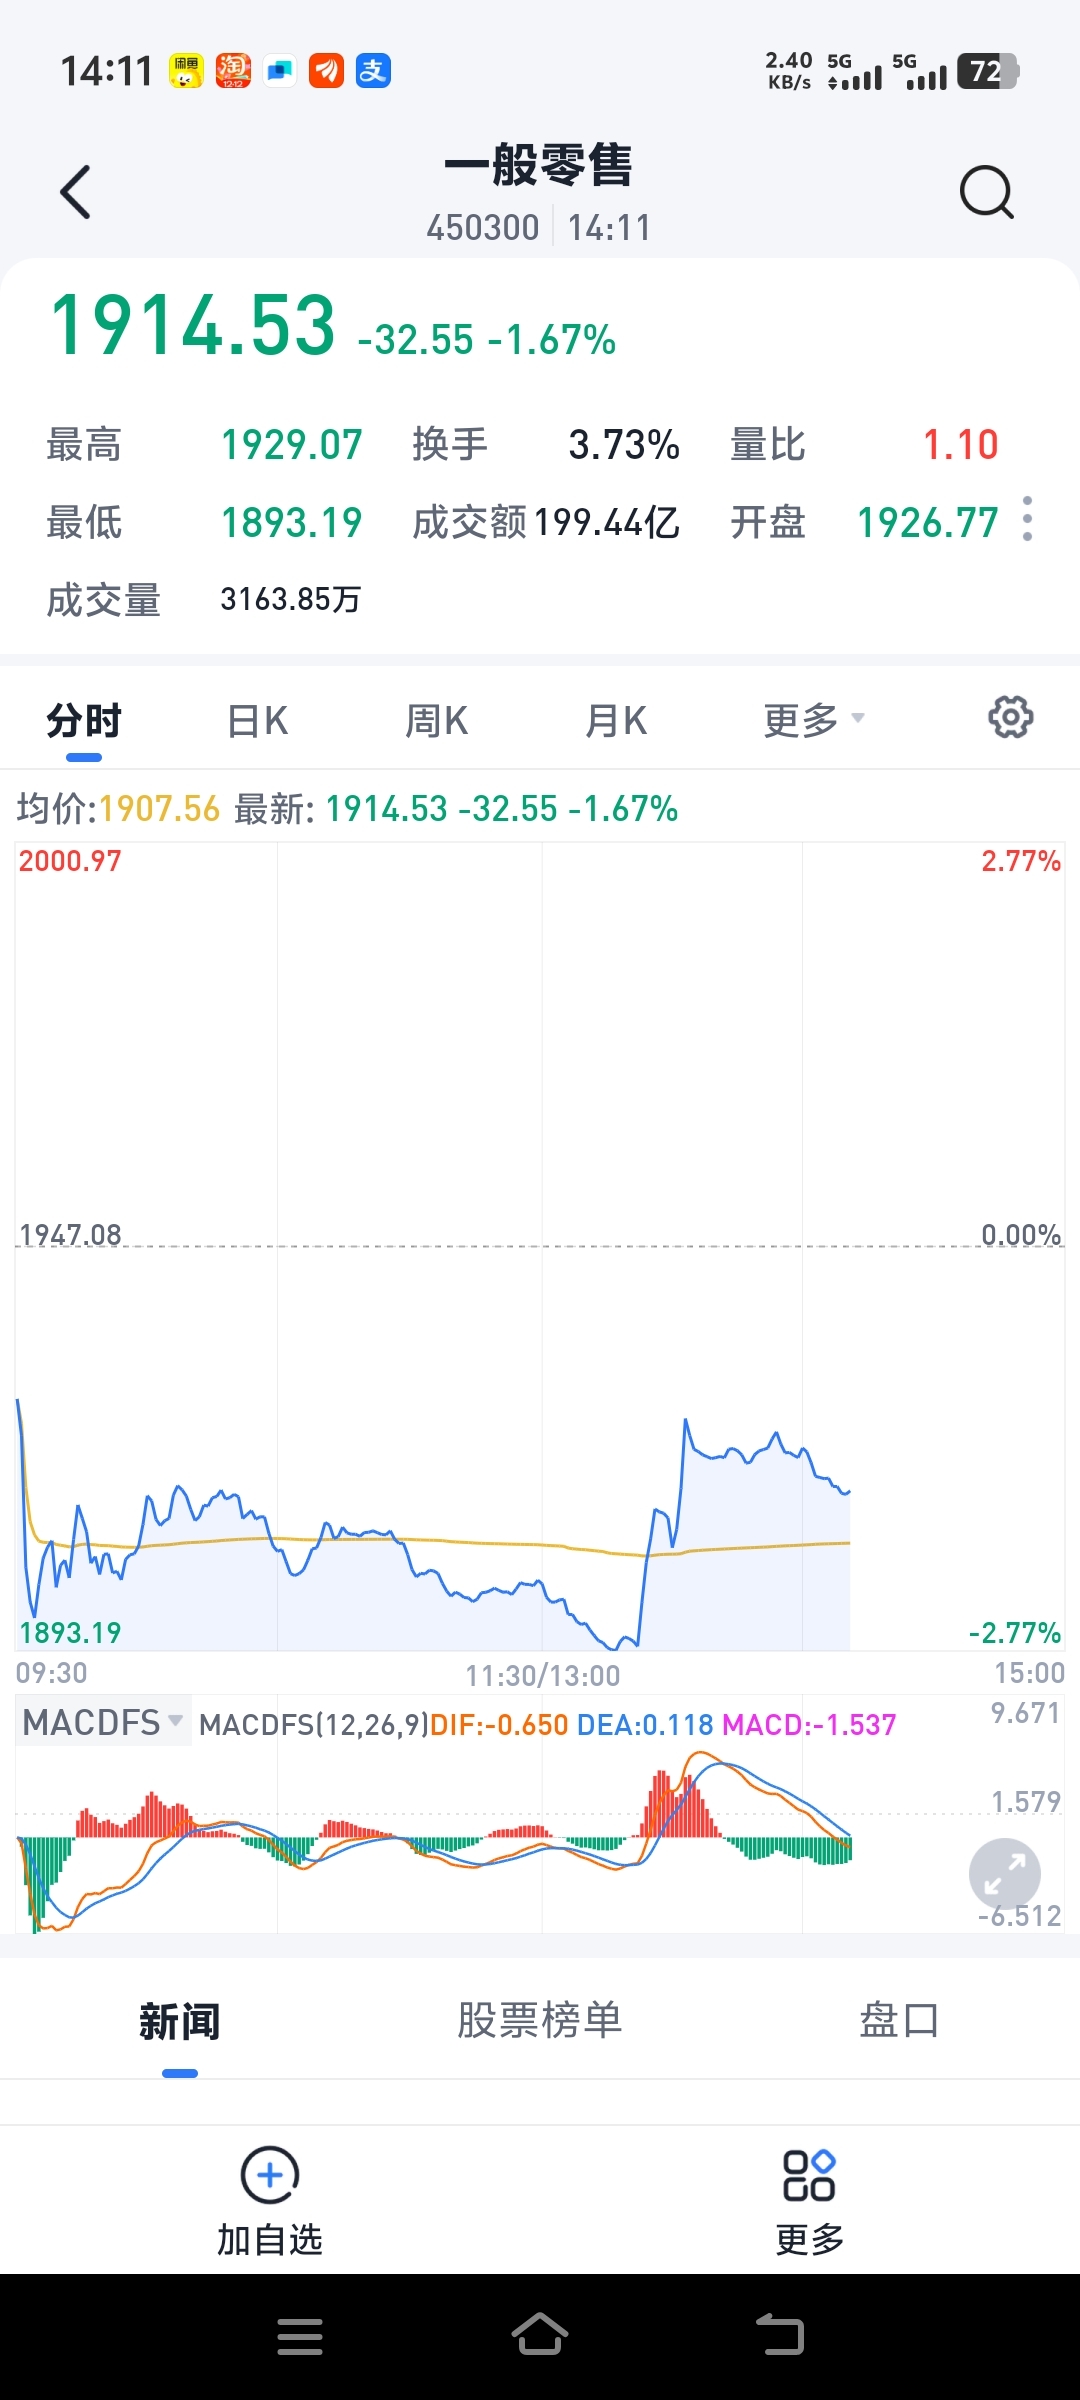Select the 新闻 tab
Image resolution: width=1080 pixels, height=2400 pixels.
180,2022
